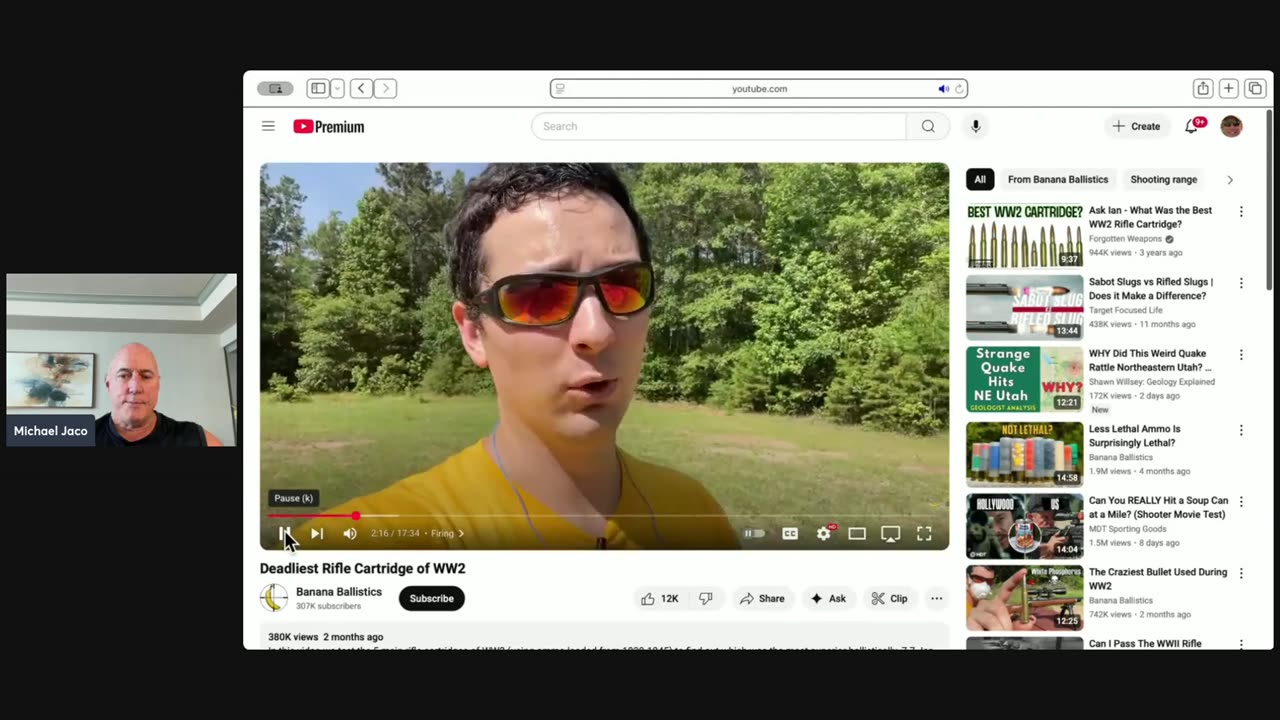The image size is (1280, 720).
Task: Switch to theater mode
Action: pyautogui.click(x=857, y=534)
